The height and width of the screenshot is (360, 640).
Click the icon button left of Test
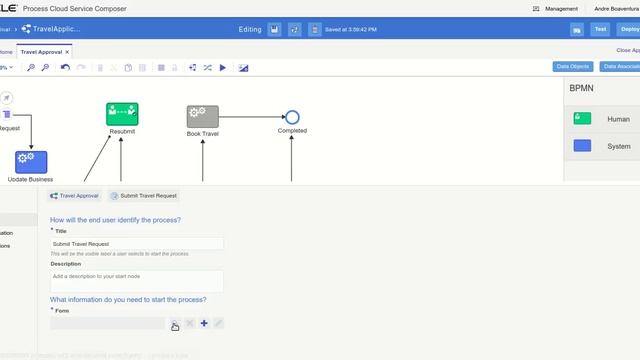[577, 30]
